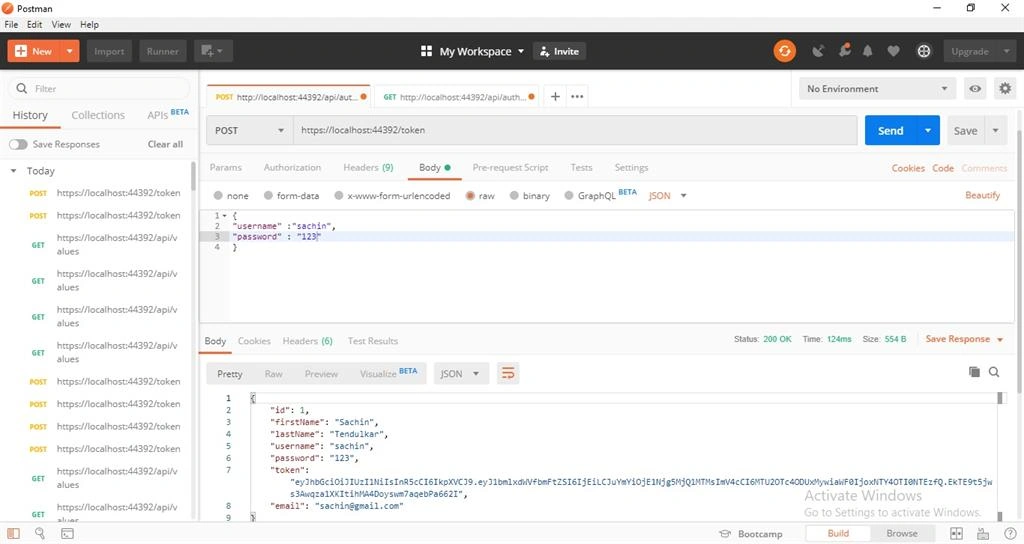The height and width of the screenshot is (544, 1024).
Task: Open the File menu
Action: click(11, 24)
